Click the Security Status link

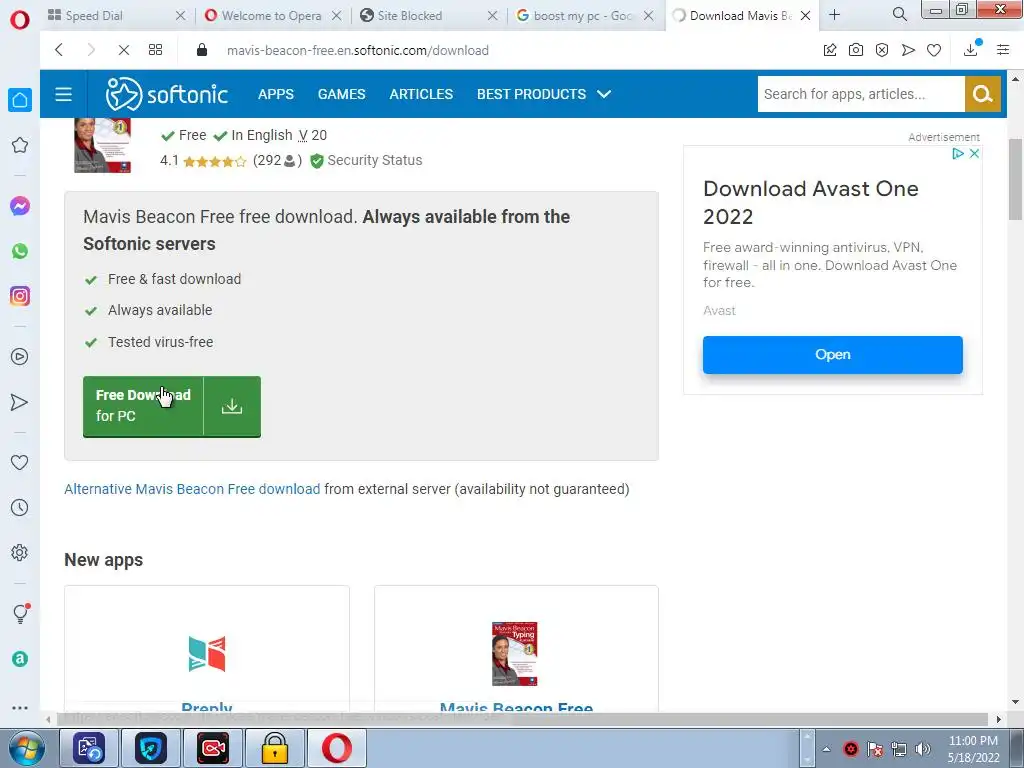(374, 160)
